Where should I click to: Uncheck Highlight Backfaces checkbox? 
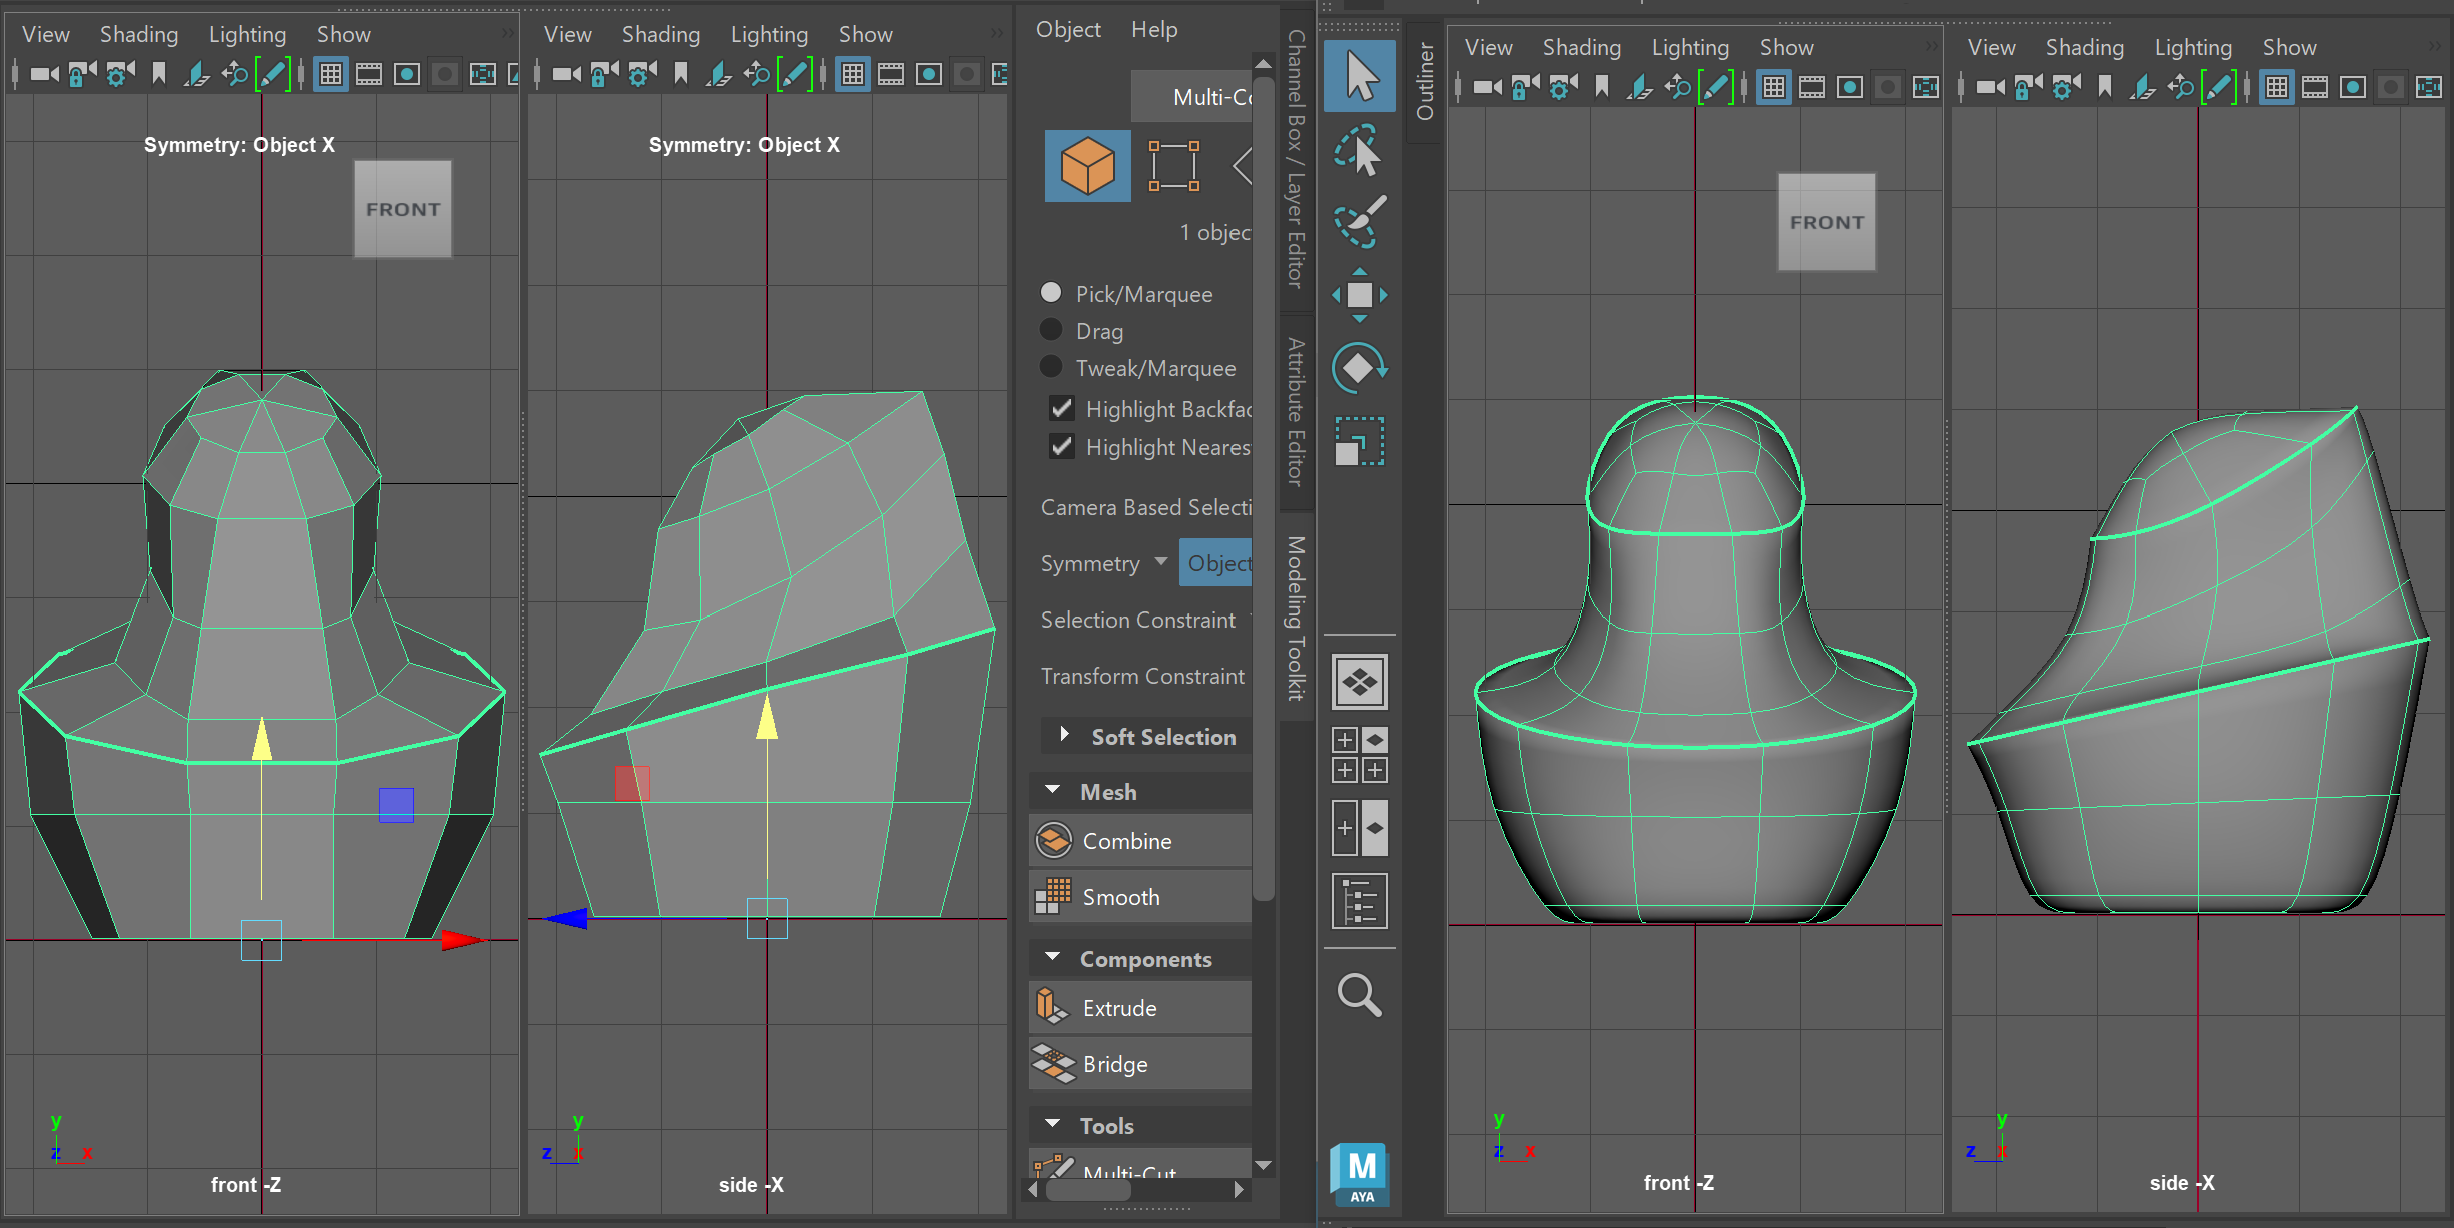point(1061,408)
